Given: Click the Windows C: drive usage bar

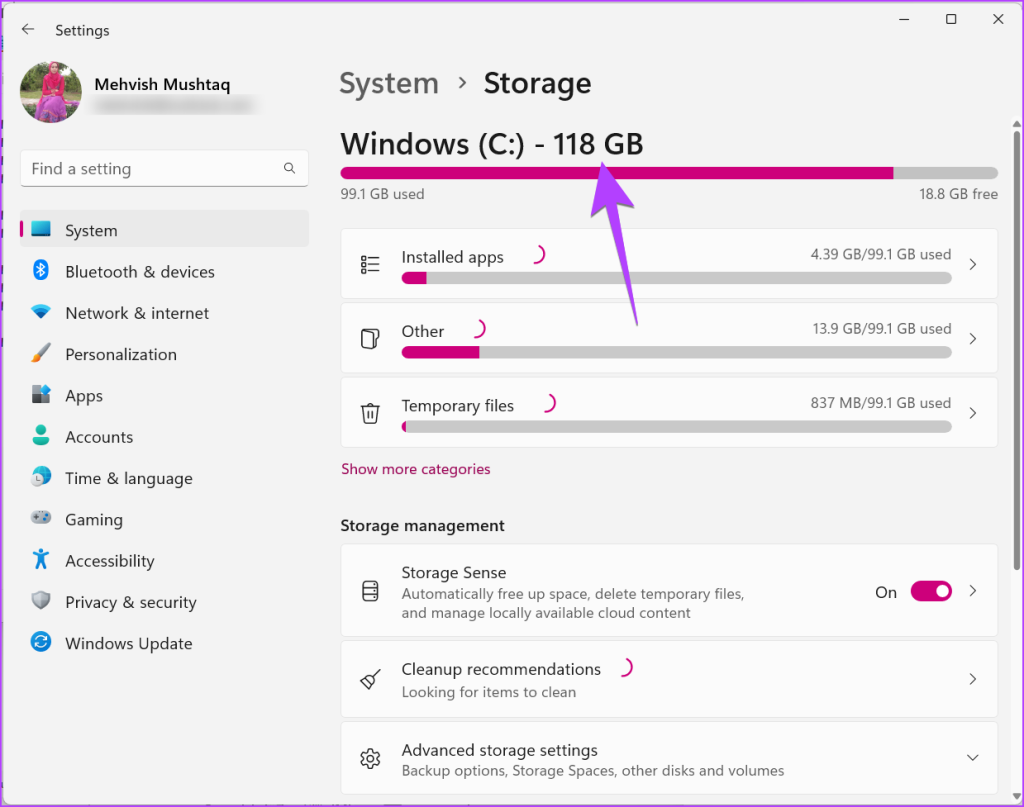Looking at the screenshot, I should point(668,173).
